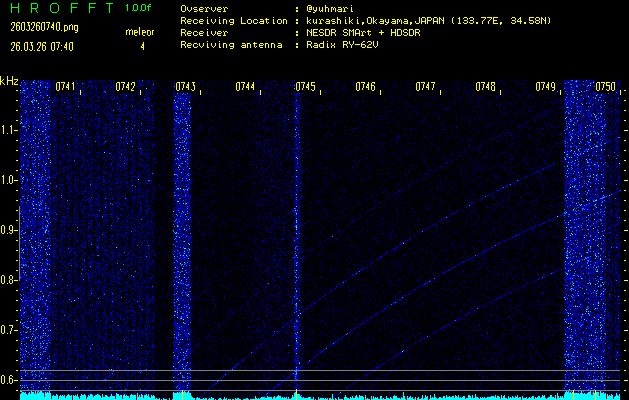
Task: Click the 1.00f version label
Action: tap(139, 8)
